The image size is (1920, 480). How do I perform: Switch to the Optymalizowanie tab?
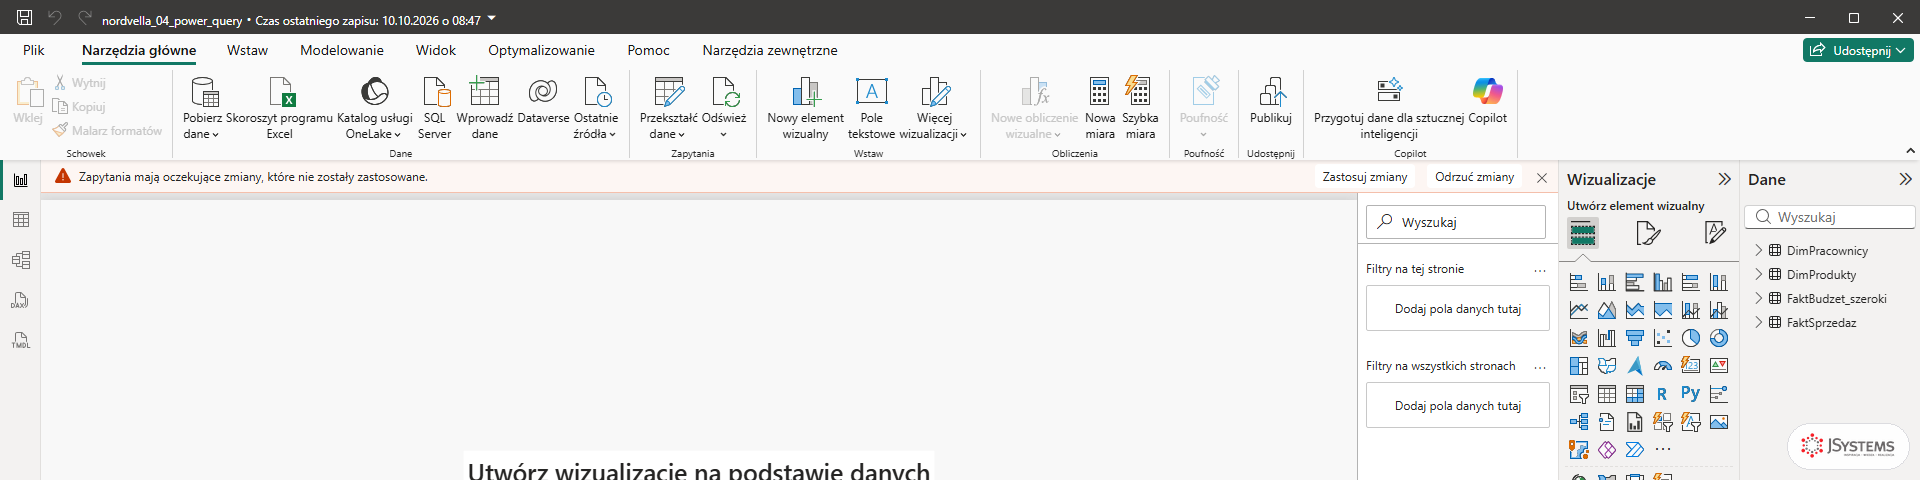pos(541,50)
